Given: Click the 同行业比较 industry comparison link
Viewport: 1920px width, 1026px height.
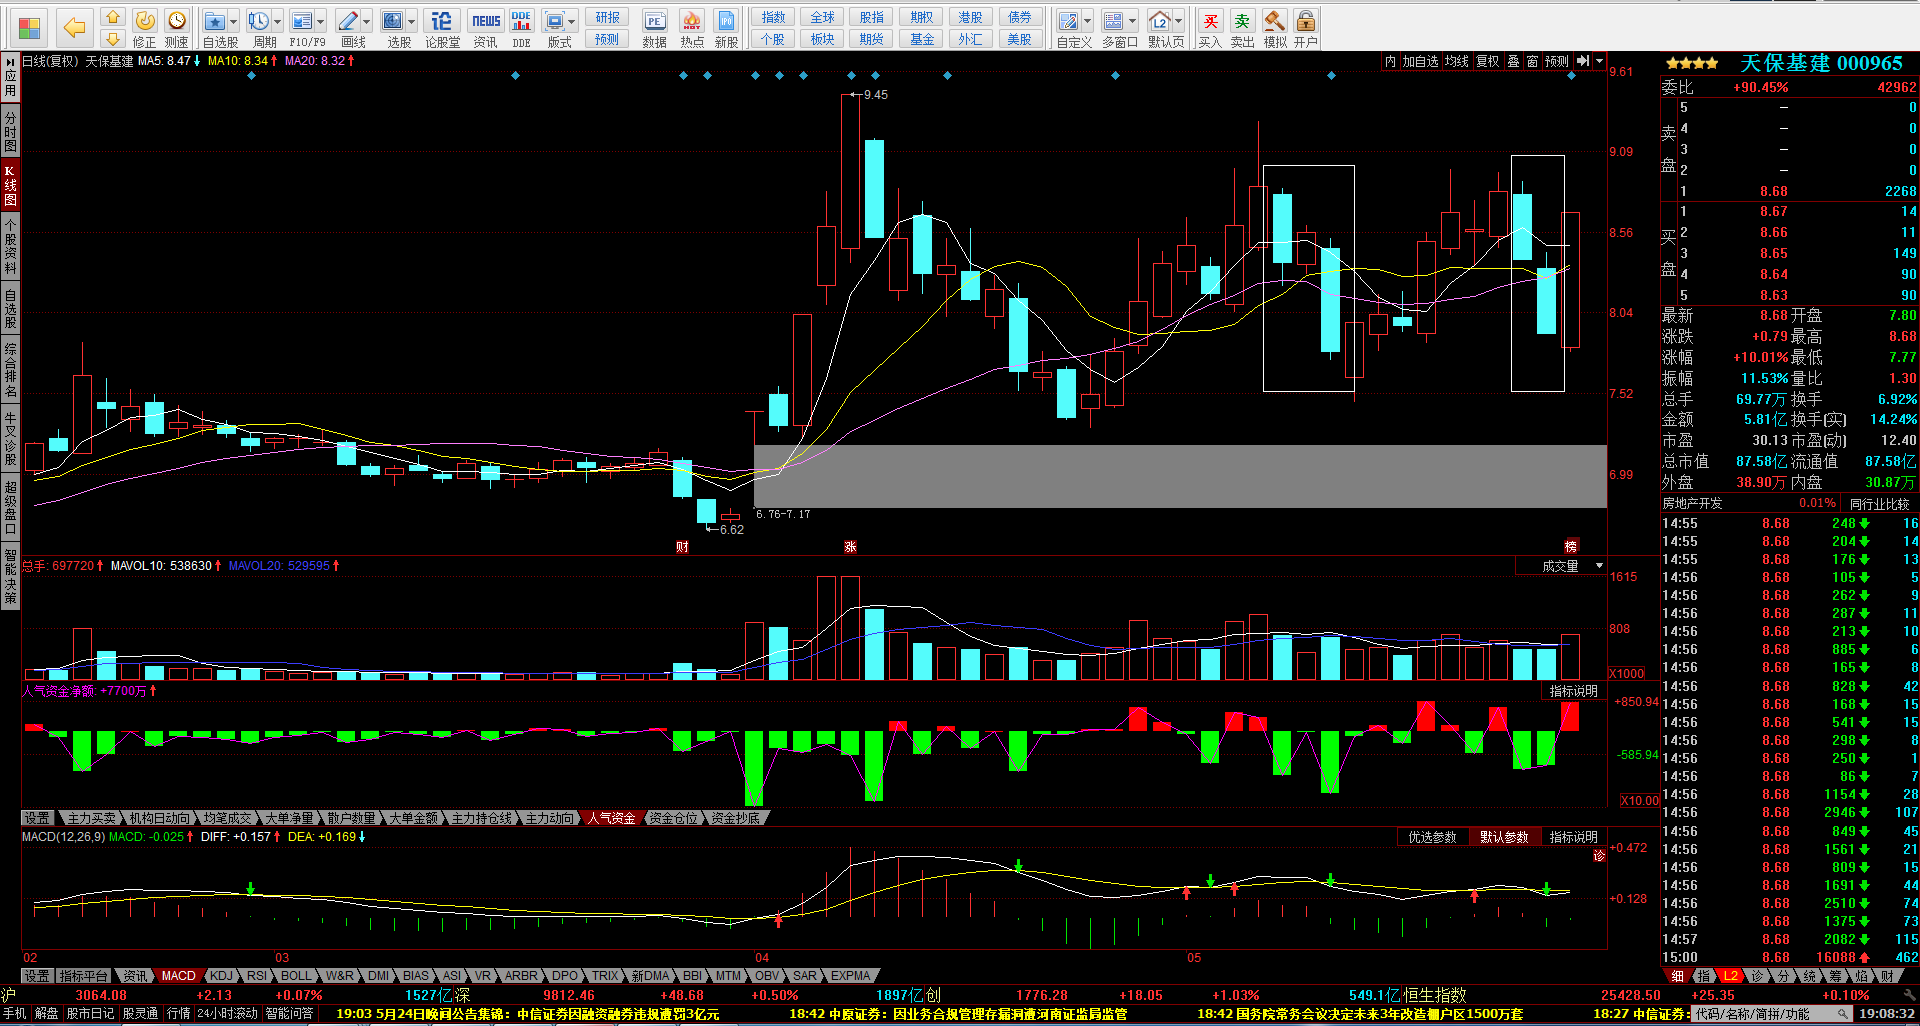Looking at the screenshot, I should pyautogui.click(x=1879, y=504).
